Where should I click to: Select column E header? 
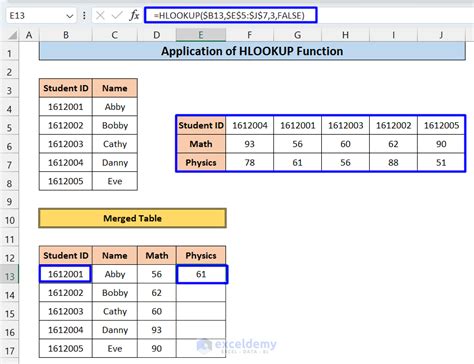pyautogui.click(x=201, y=35)
